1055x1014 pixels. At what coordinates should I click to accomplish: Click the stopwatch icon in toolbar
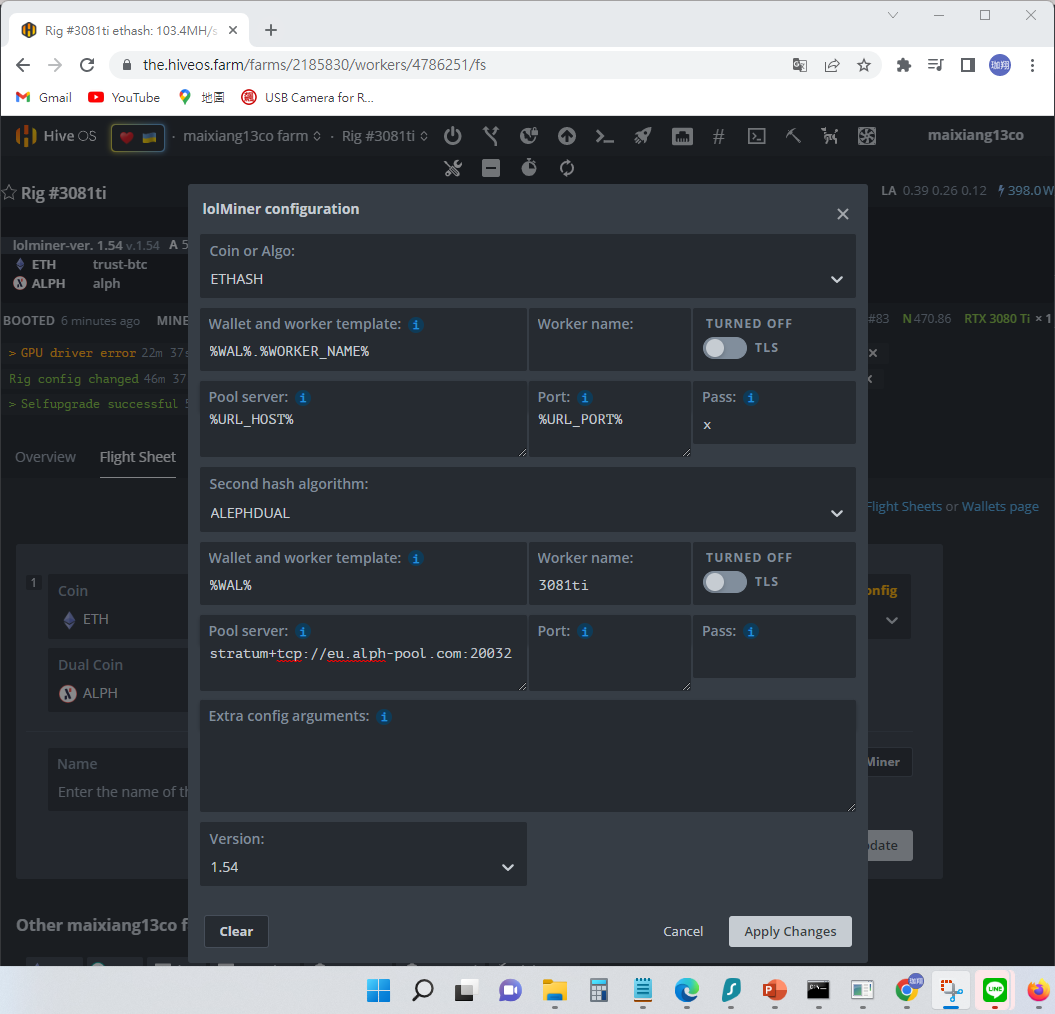[529, 167]
